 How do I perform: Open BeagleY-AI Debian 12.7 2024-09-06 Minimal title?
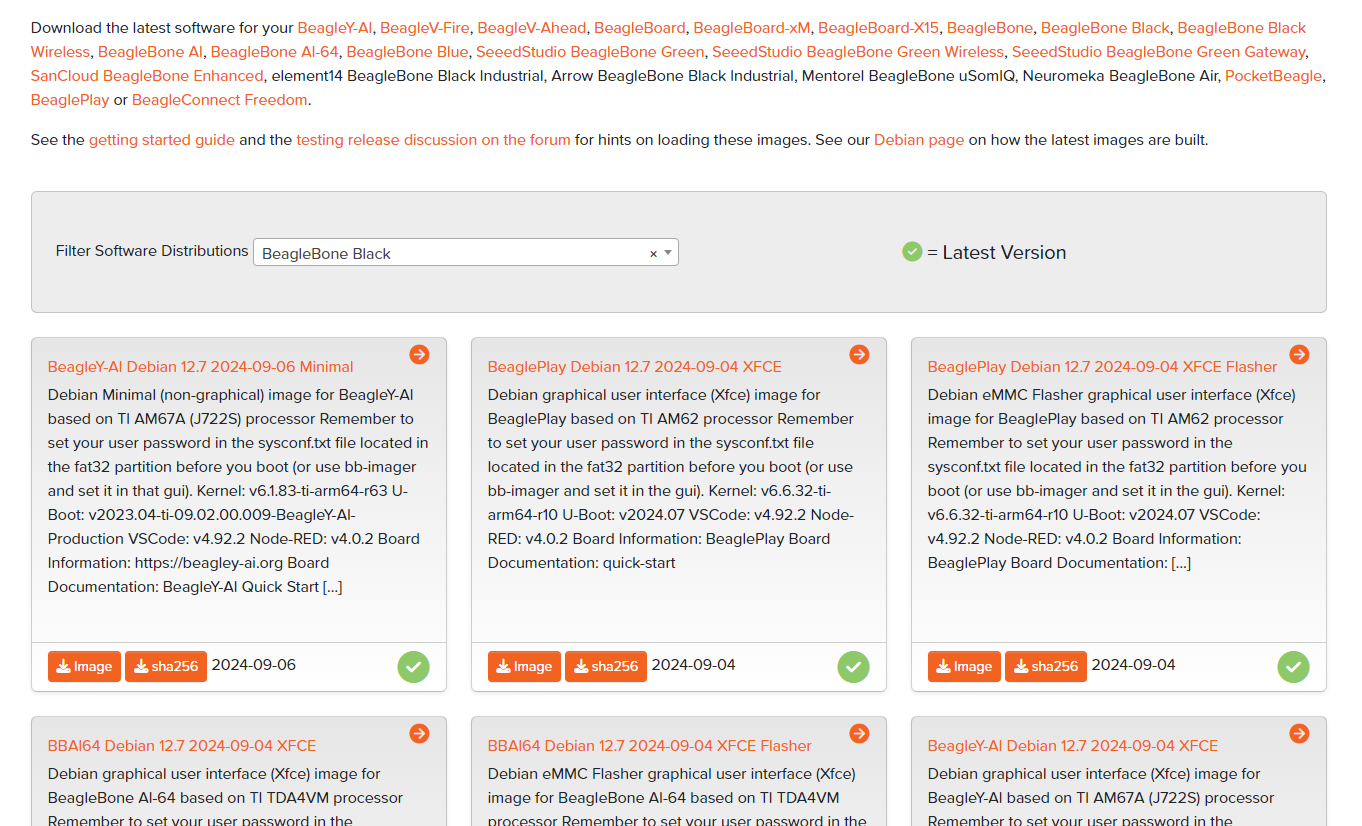(201, 367)
